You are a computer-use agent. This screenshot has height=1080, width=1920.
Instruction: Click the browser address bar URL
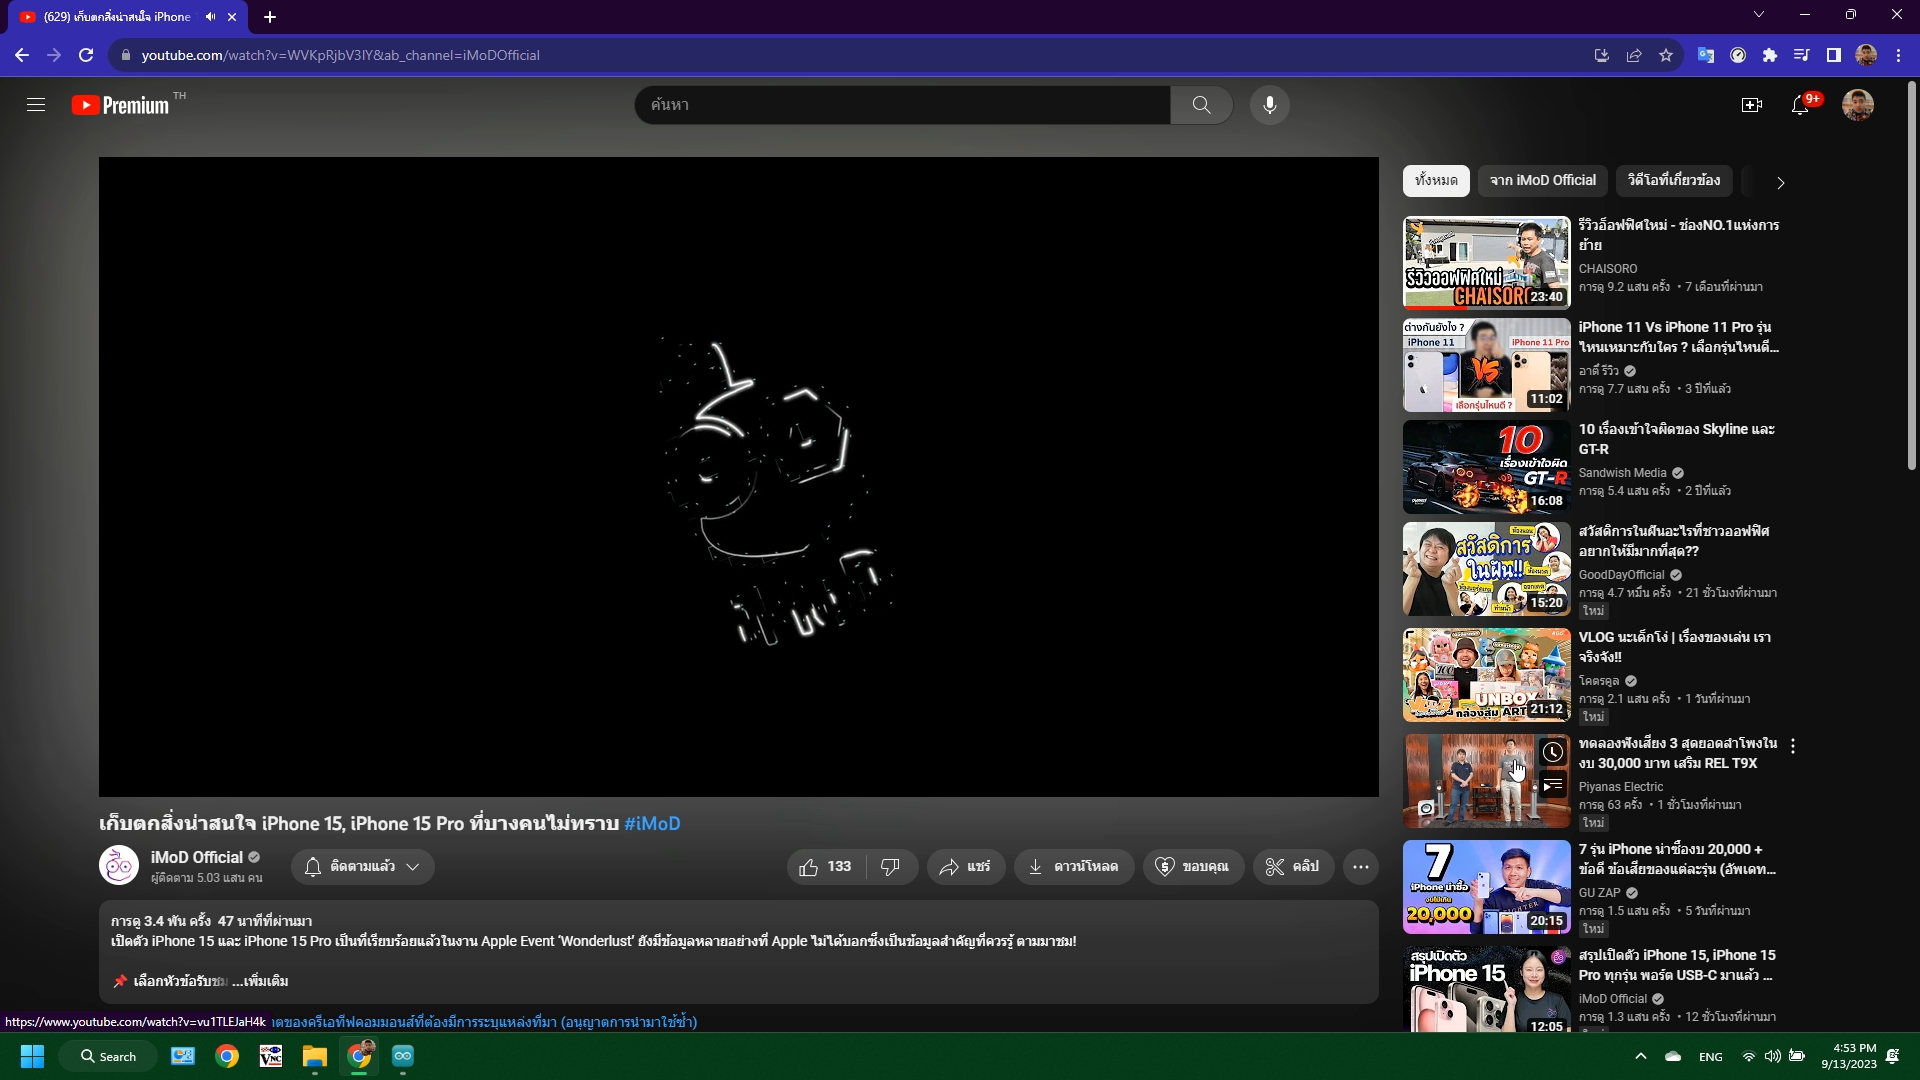(x=340, y=55)
